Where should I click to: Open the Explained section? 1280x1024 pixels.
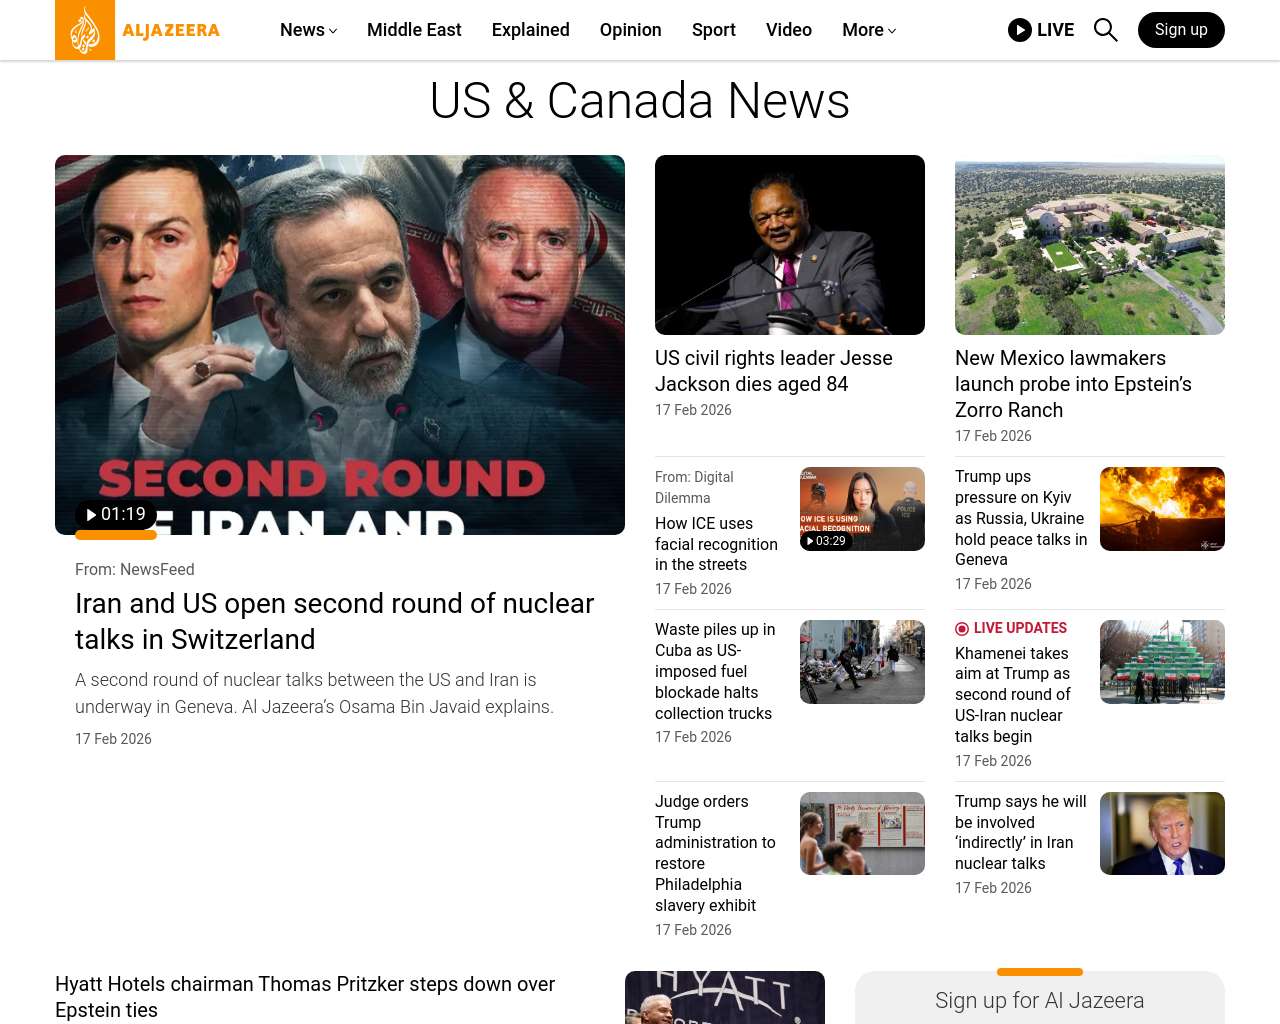pyautogui.click(x=530, y=30)
